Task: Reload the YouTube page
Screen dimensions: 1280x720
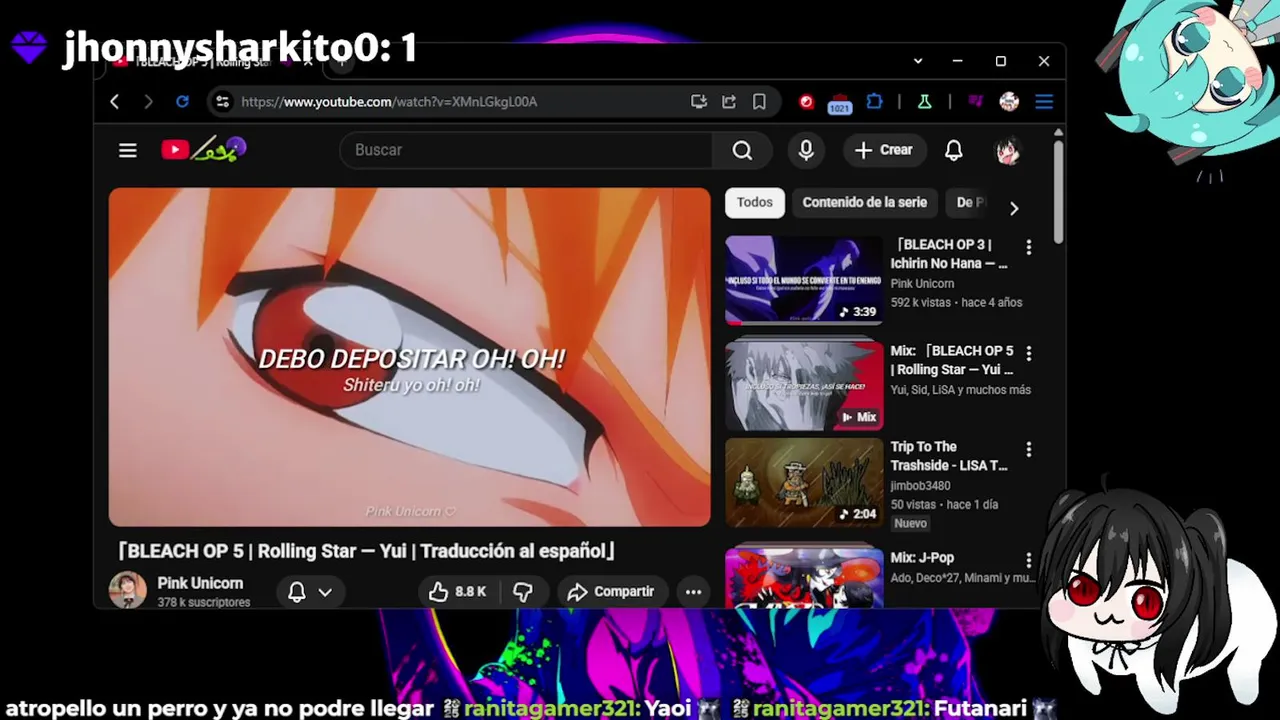Action: 182,102
